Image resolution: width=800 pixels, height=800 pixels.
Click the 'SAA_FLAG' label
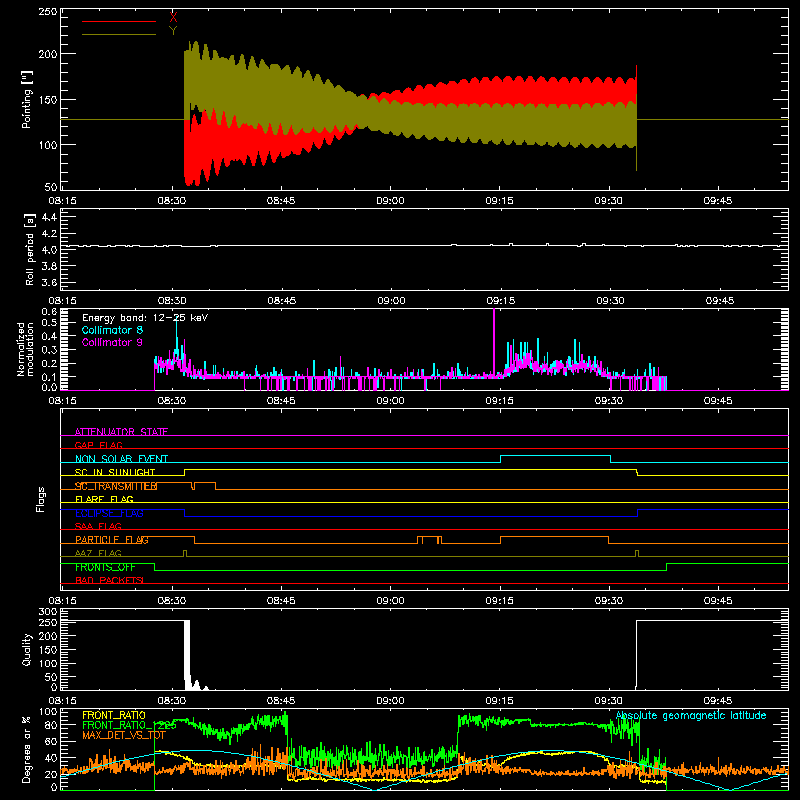pos(98,526)
